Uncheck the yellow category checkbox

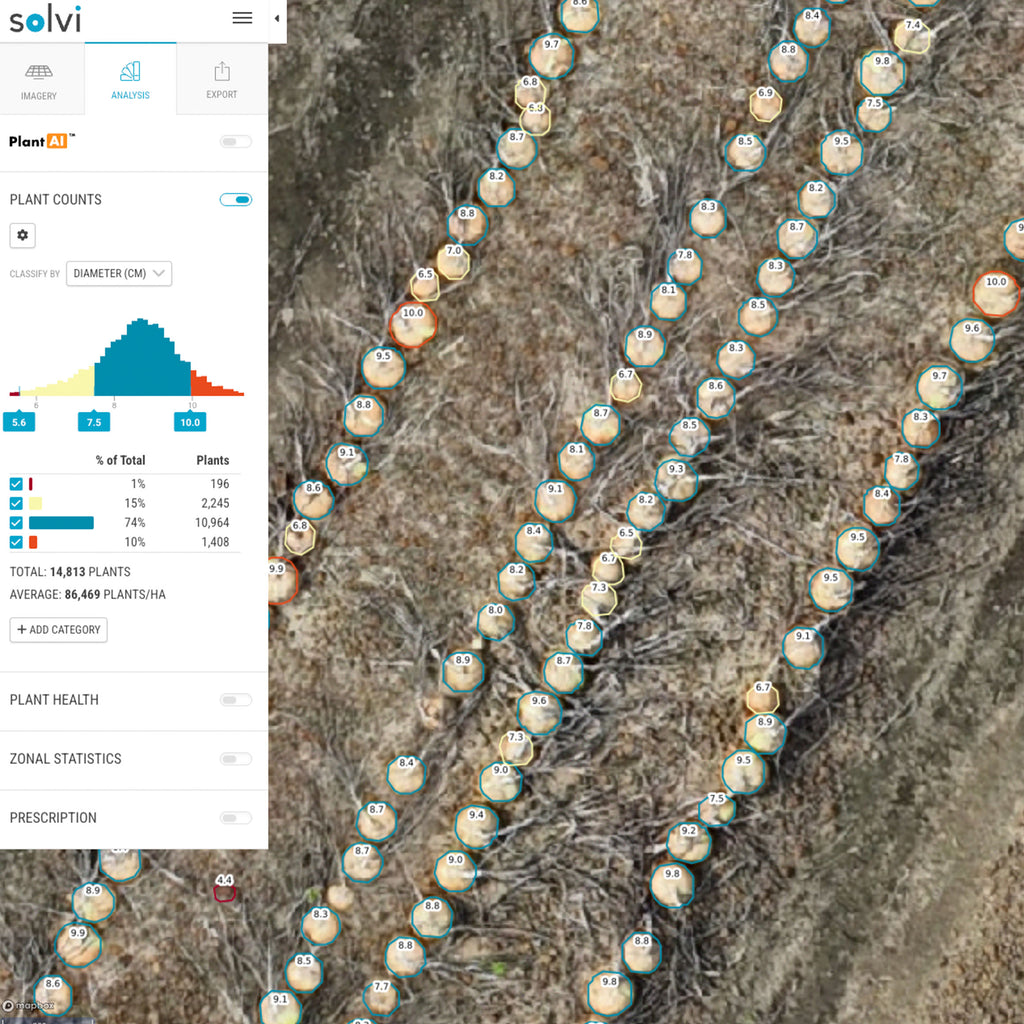(16, 504)
